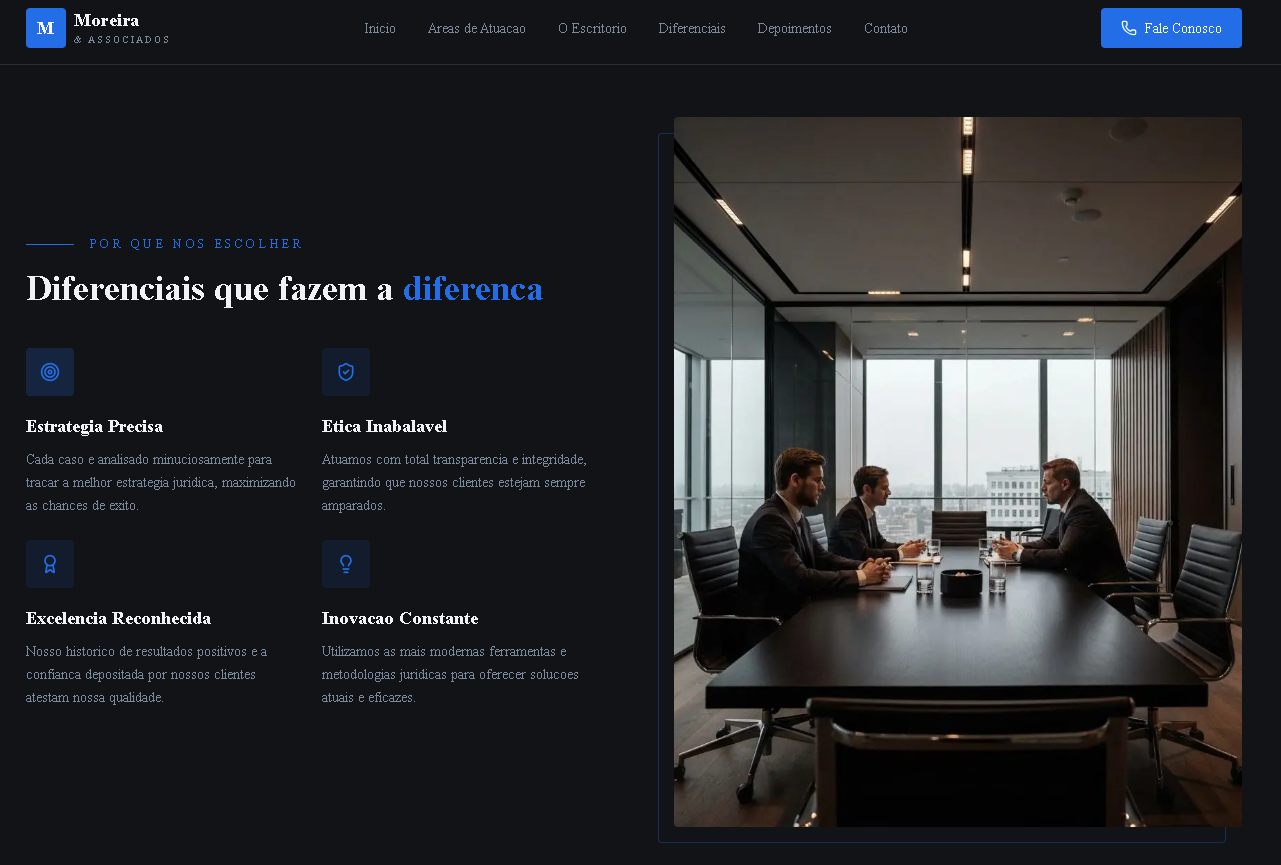1281x865 pixels.
Task: Click the blue word diferenca in headline
Action: click(x=473, y=289)
